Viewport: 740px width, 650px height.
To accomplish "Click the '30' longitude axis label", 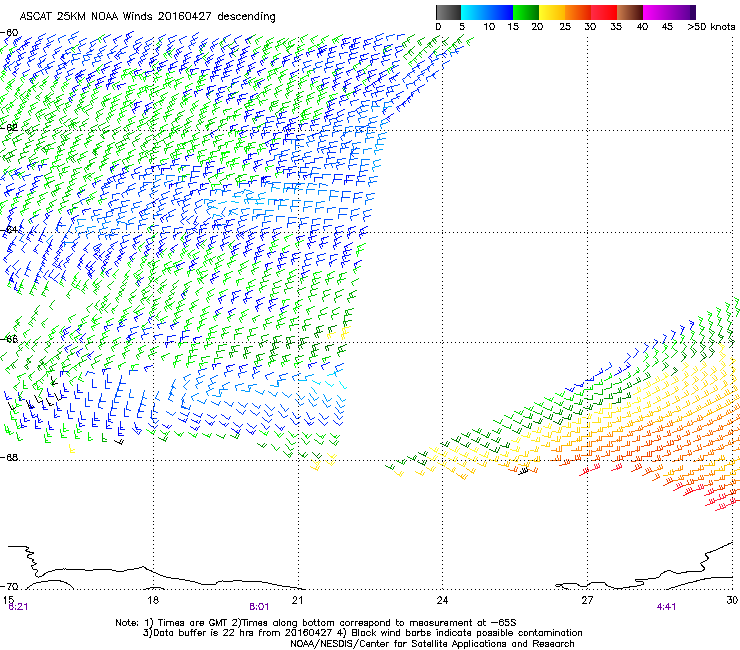I will [732, 599].
